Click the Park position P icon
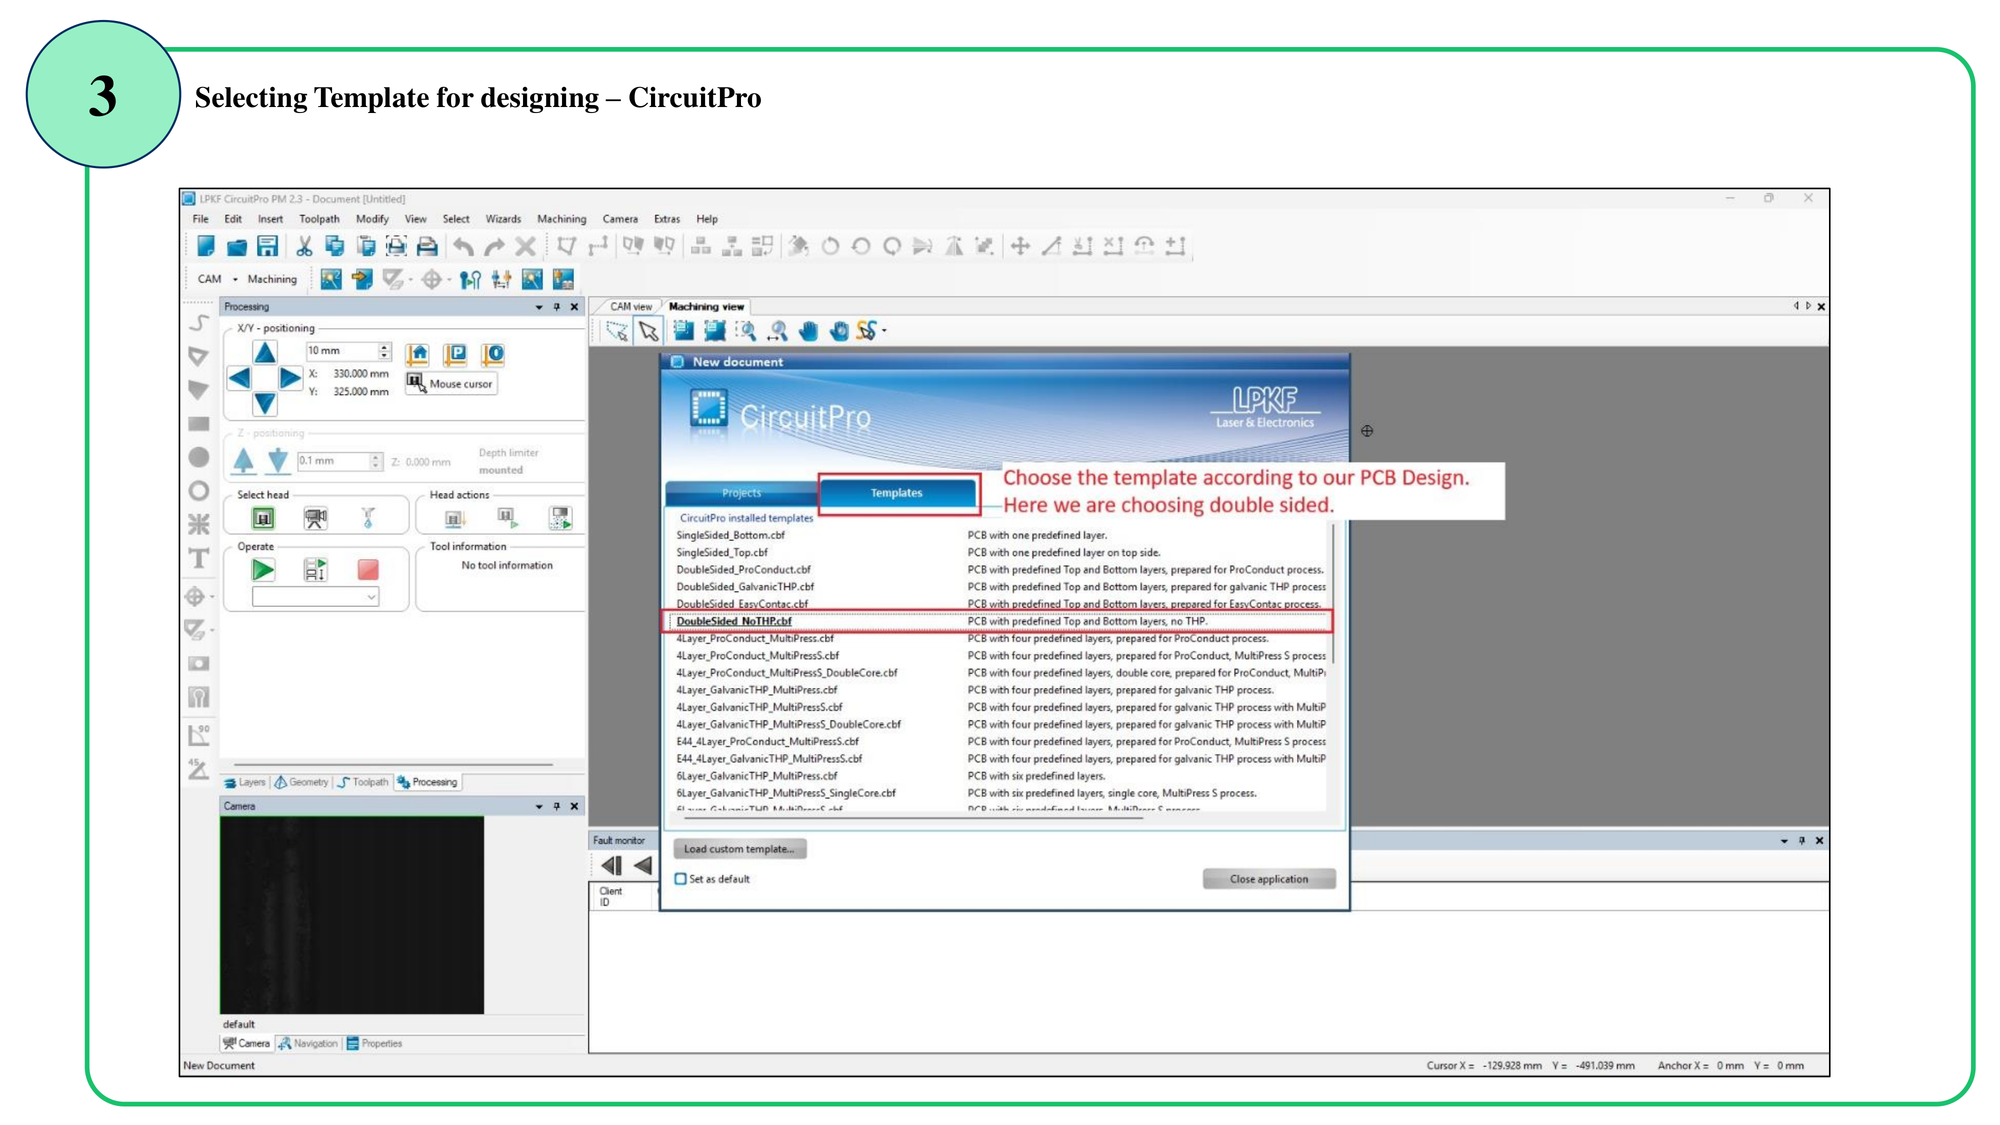The height and width of the screenshot is (1125, 2000). click(x=455, y=354)
